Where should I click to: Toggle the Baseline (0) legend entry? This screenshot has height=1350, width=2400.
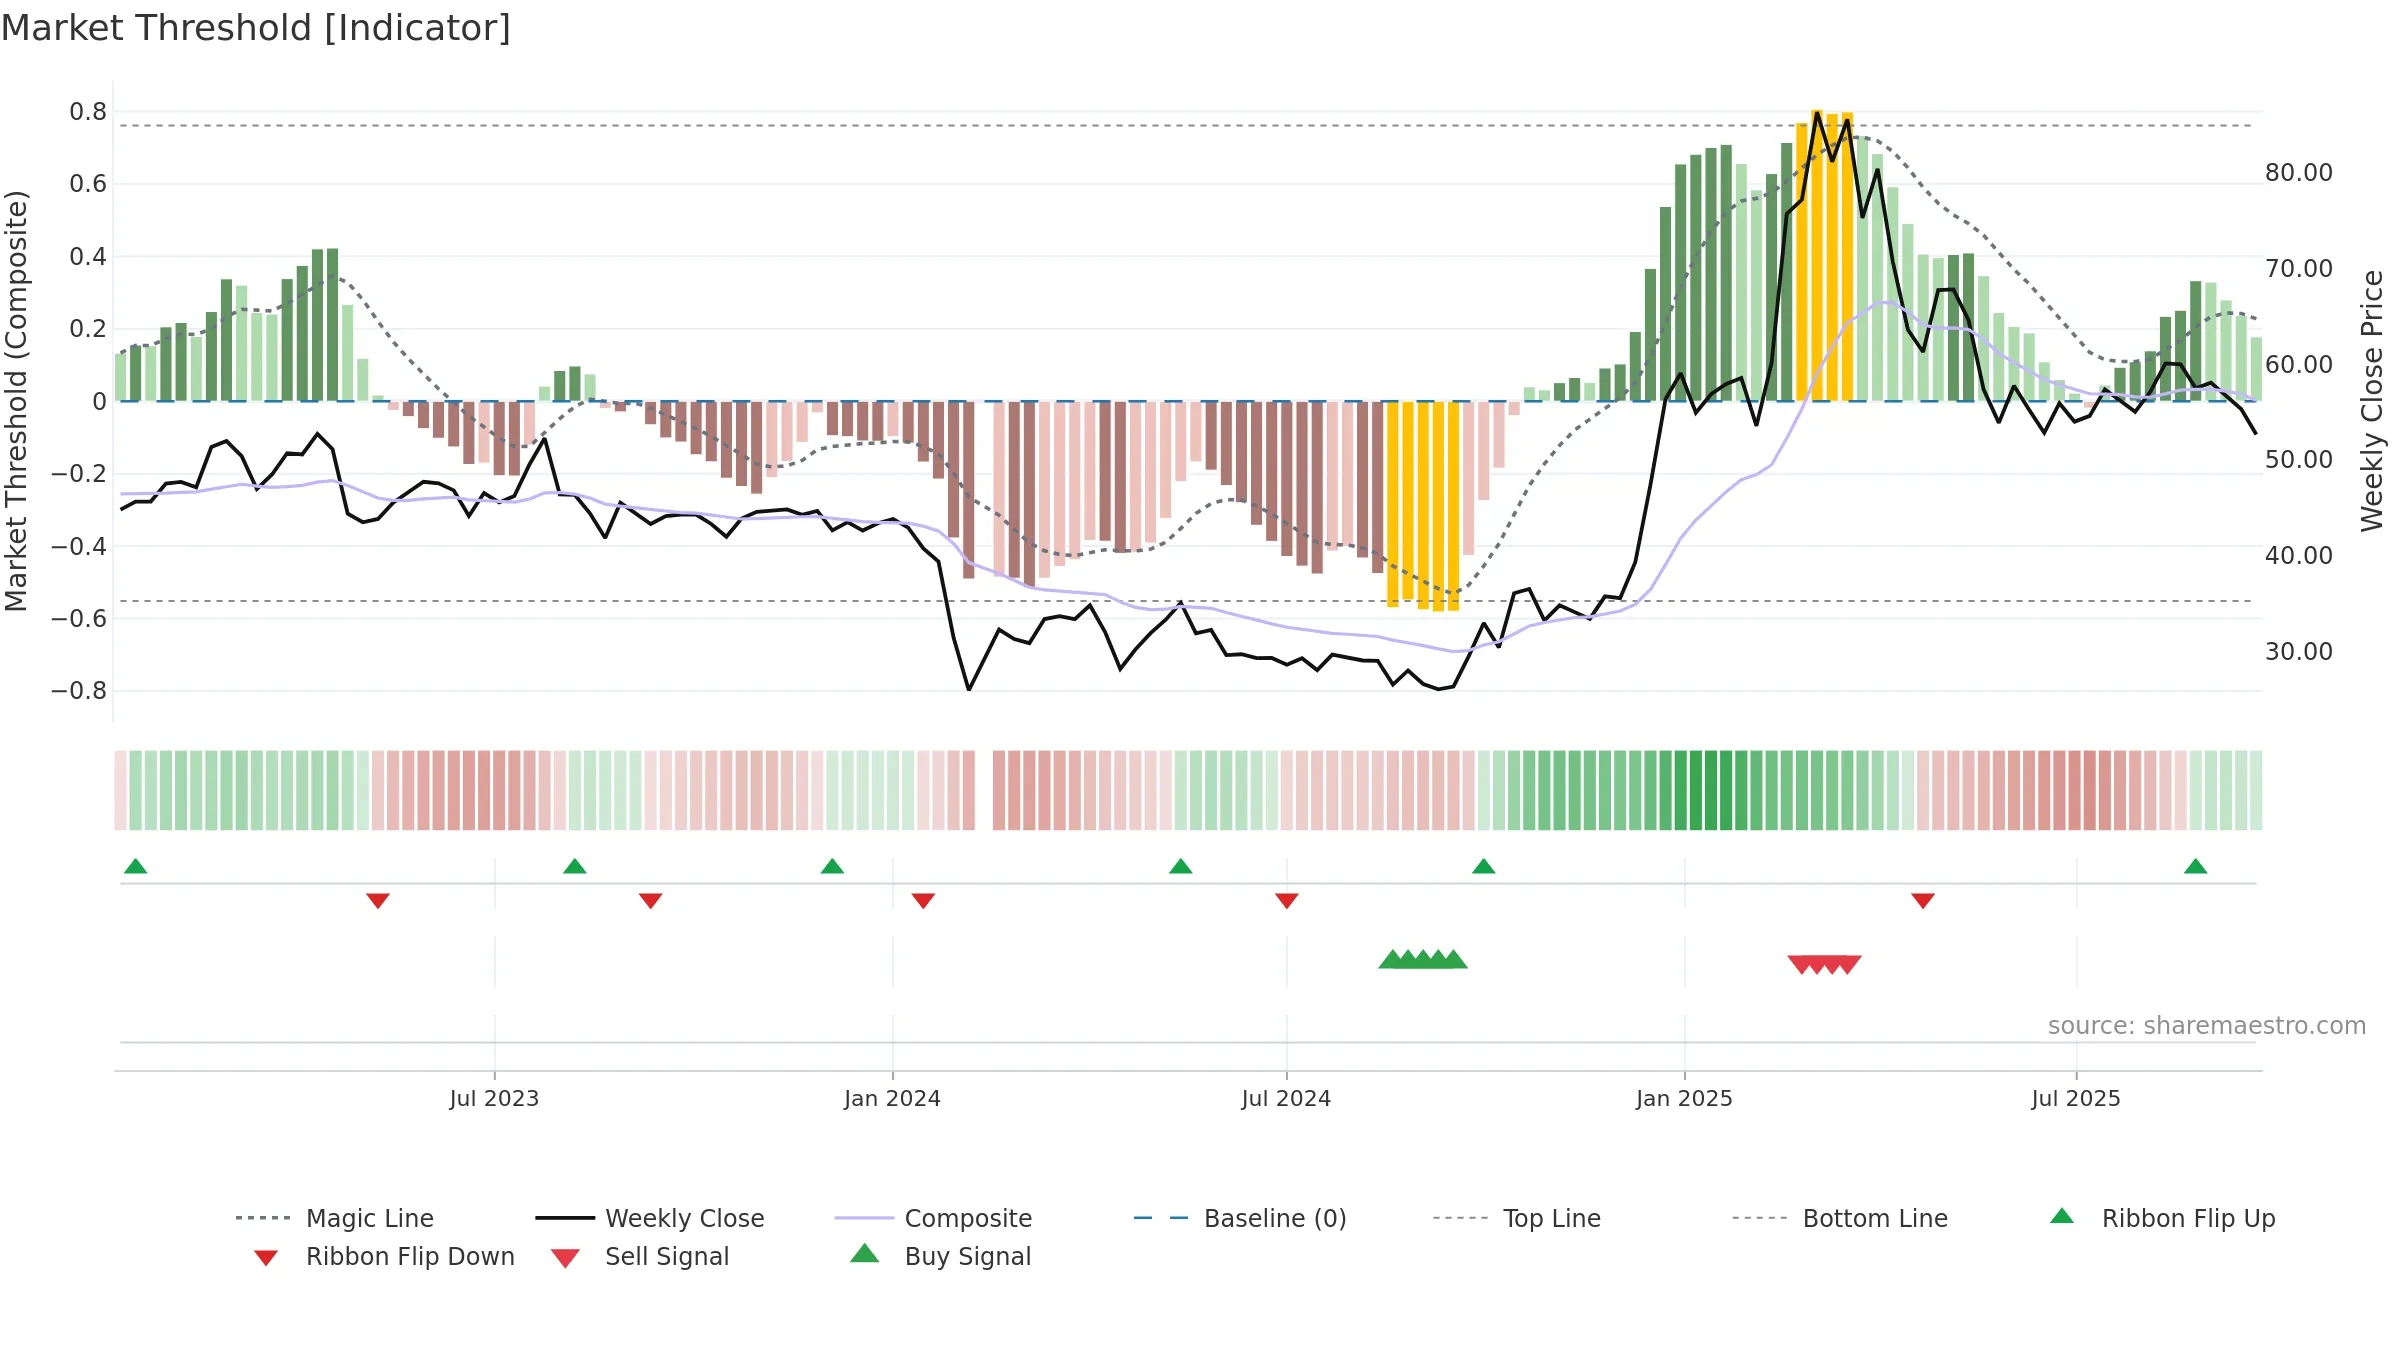pos(1240,1218)
